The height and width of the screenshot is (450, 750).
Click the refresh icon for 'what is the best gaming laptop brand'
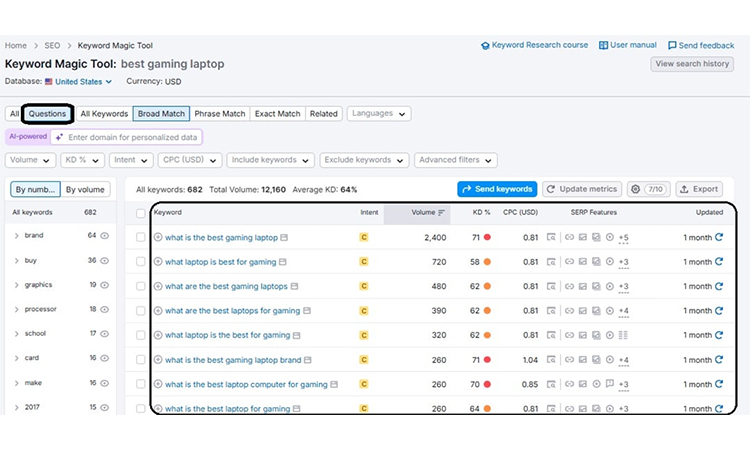(719, 360)
